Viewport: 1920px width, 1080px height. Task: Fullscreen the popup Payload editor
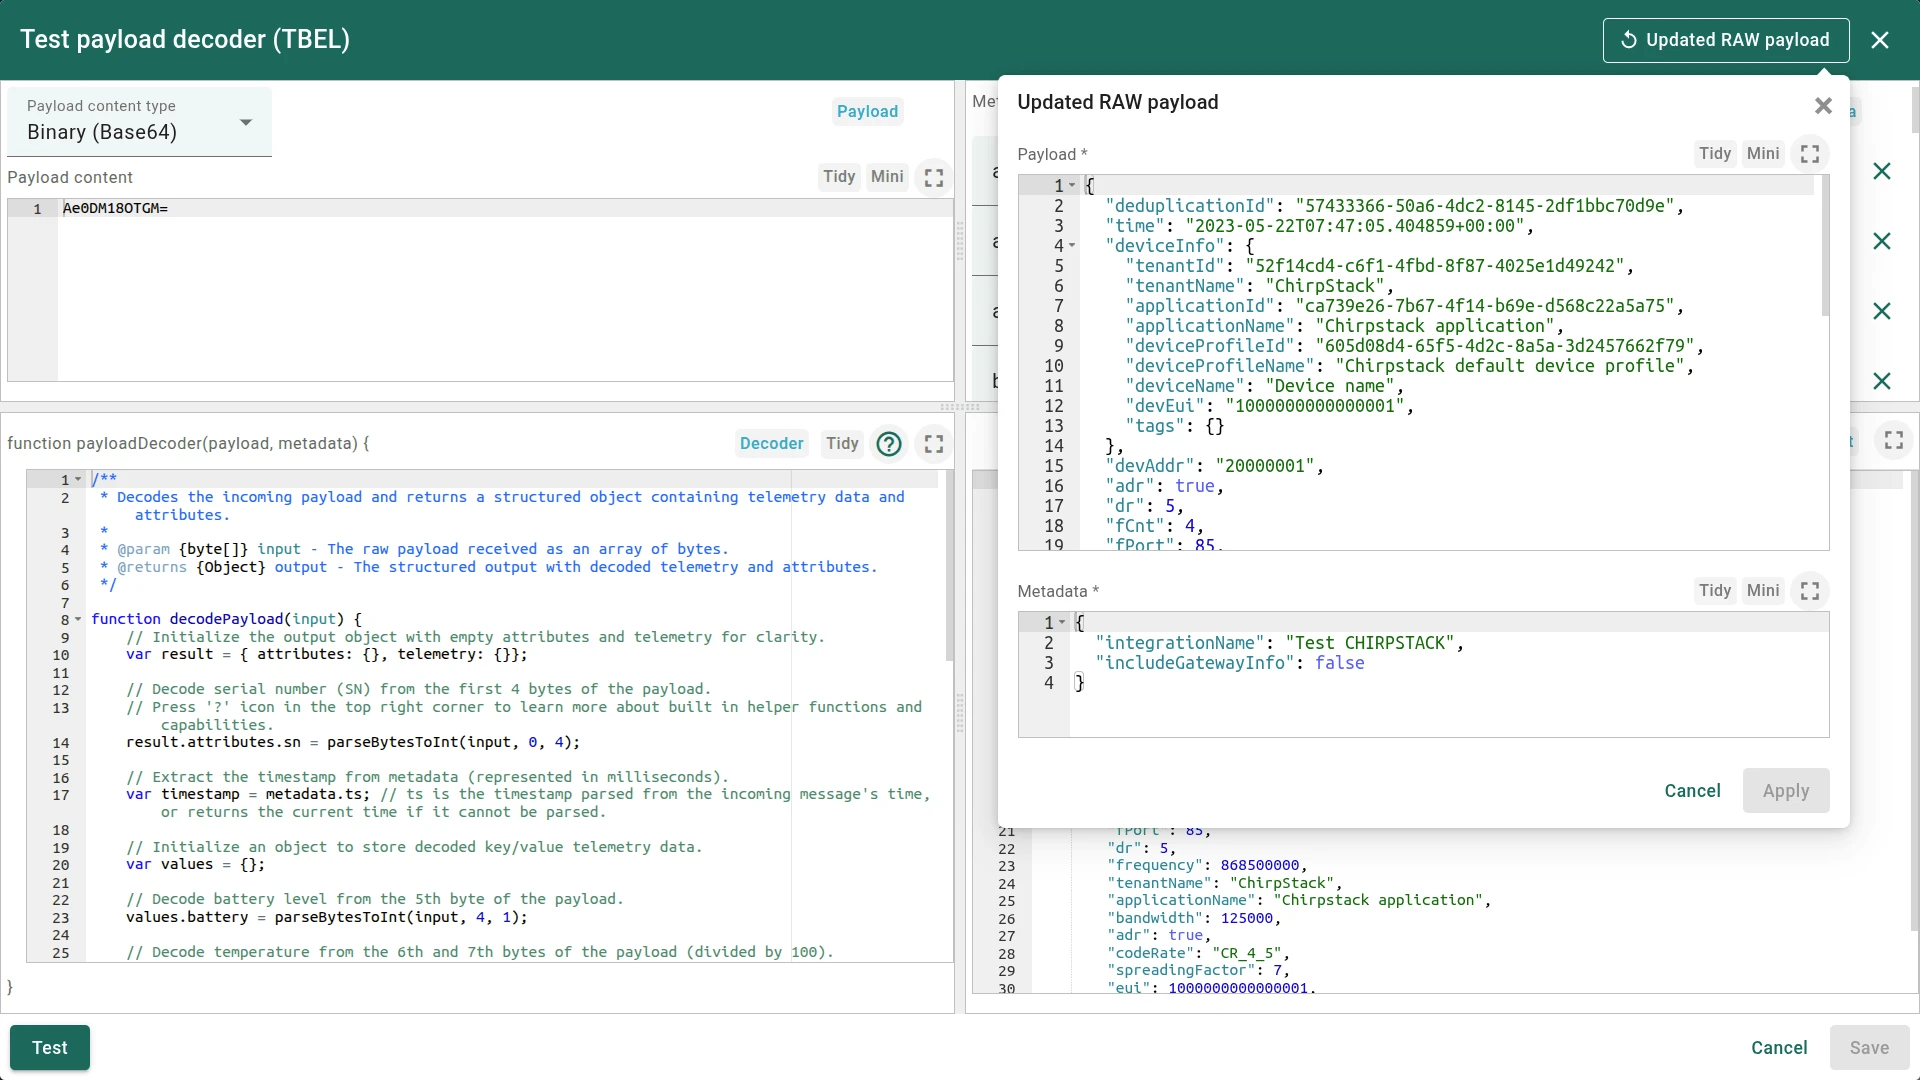1810,154
